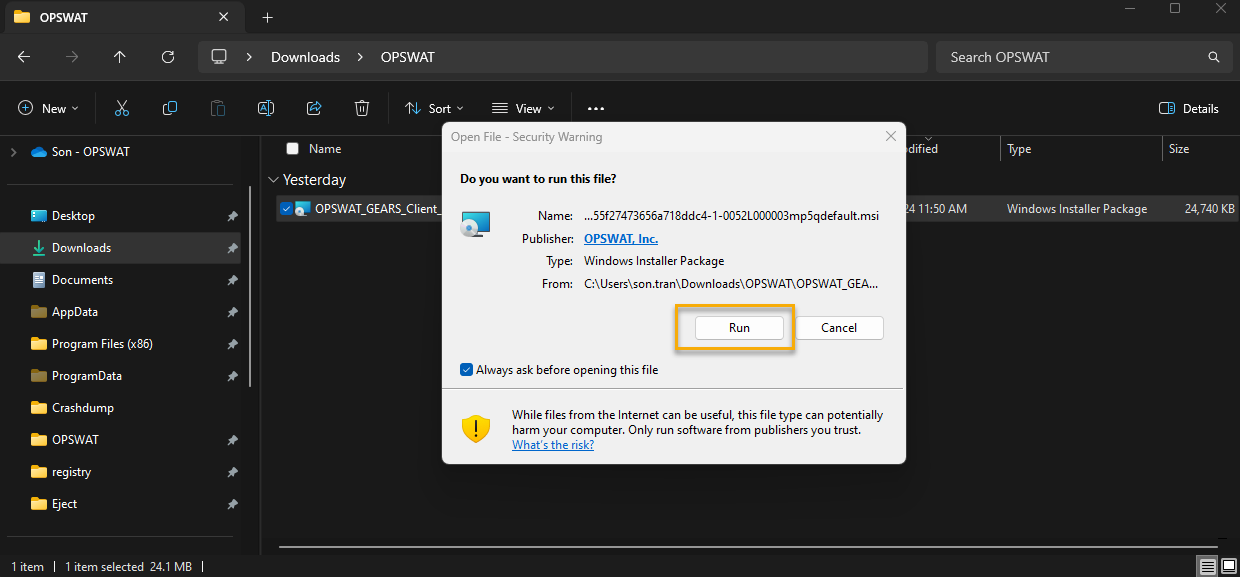Open Documents in the sidebar
Viewport: 1240px width, 577px height.
click(x=82, y=280)
